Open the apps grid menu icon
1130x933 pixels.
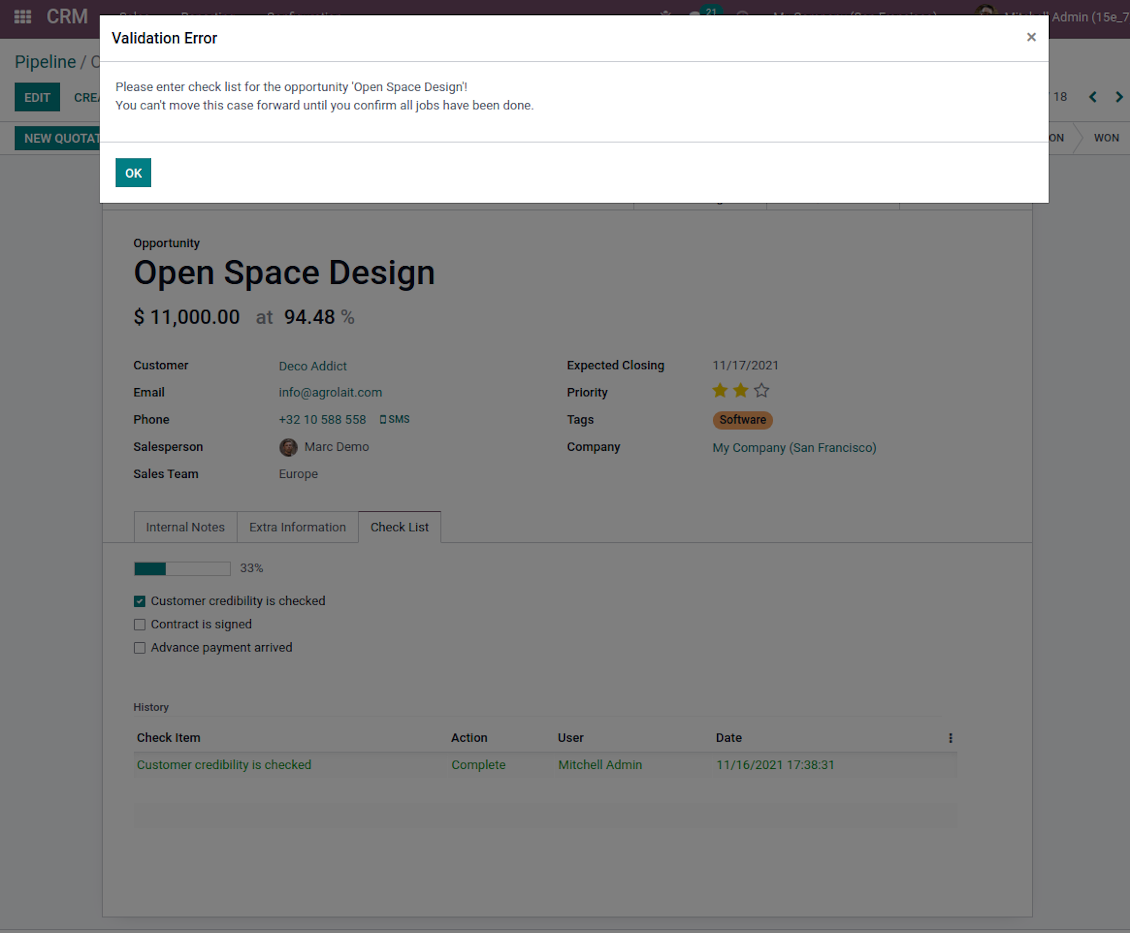[22, 17]
